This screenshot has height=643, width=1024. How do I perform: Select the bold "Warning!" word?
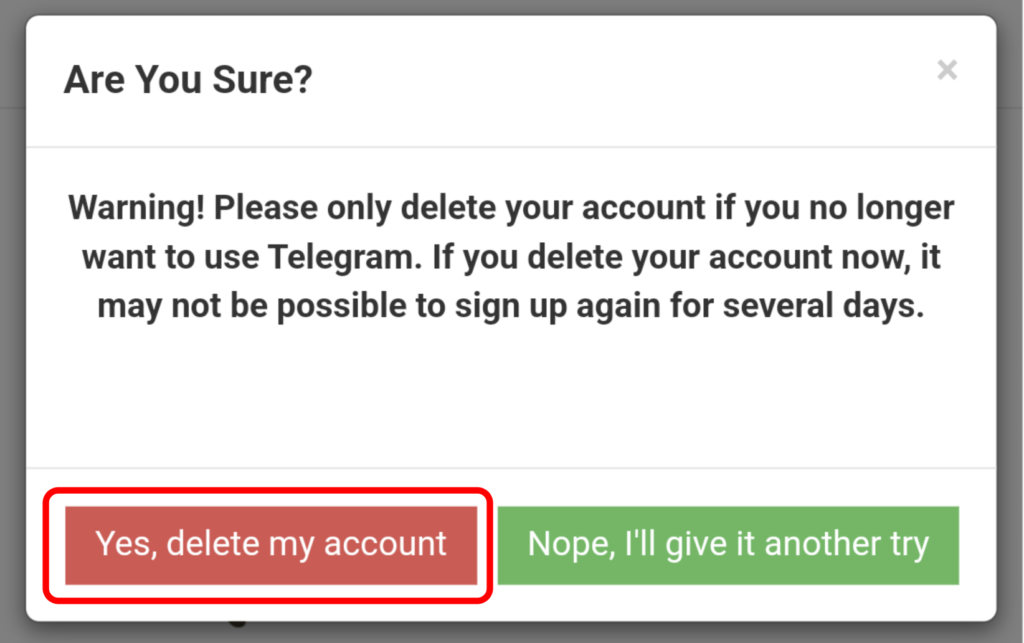click(x=136, y=209)
